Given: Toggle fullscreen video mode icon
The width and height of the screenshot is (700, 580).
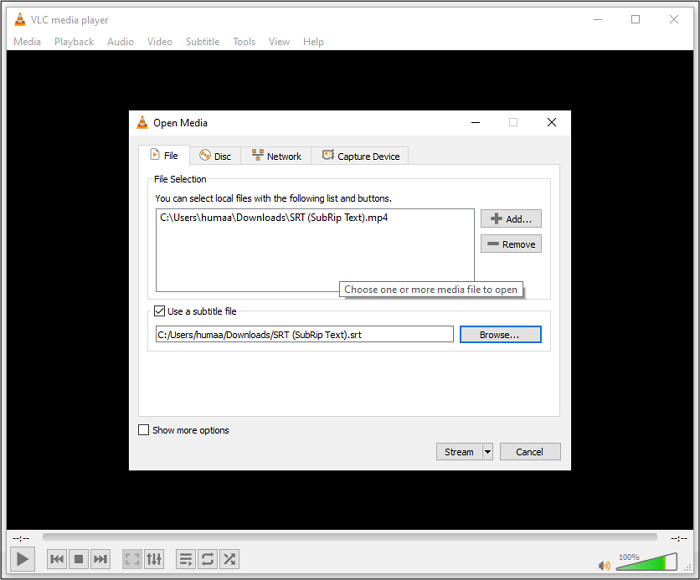Looking at the screenshot, I should click(132, 559).
